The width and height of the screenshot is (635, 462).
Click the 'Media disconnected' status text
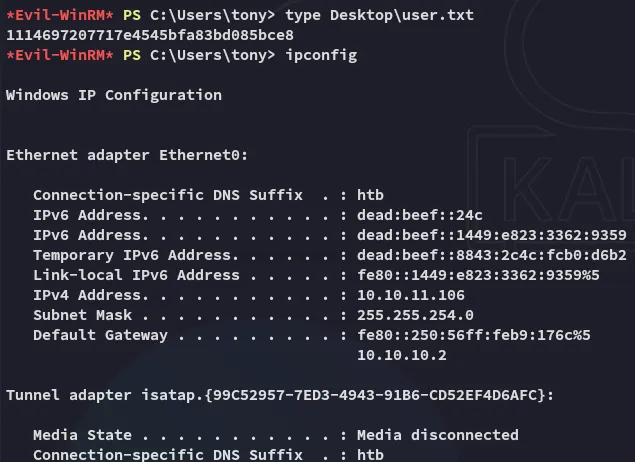pyautogui.click(x=438, y=435)
